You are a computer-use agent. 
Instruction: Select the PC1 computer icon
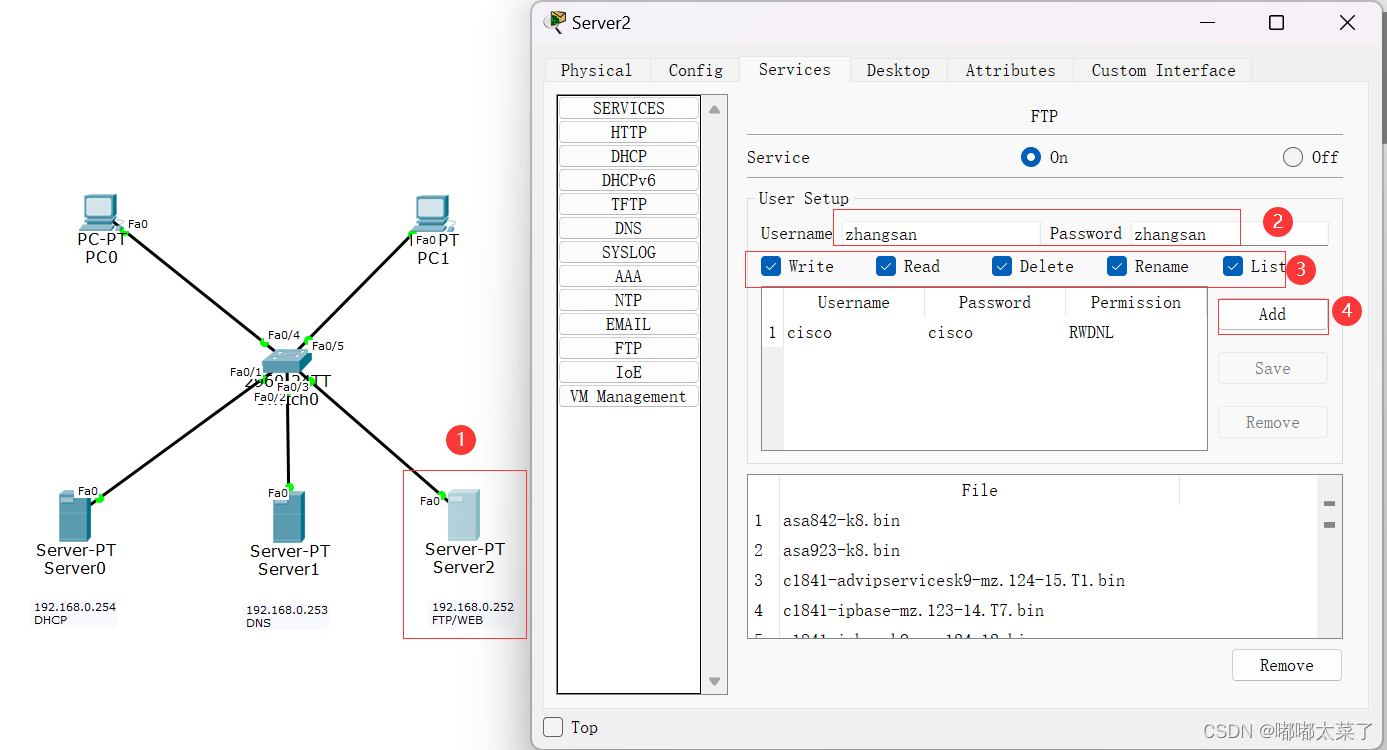432,212
